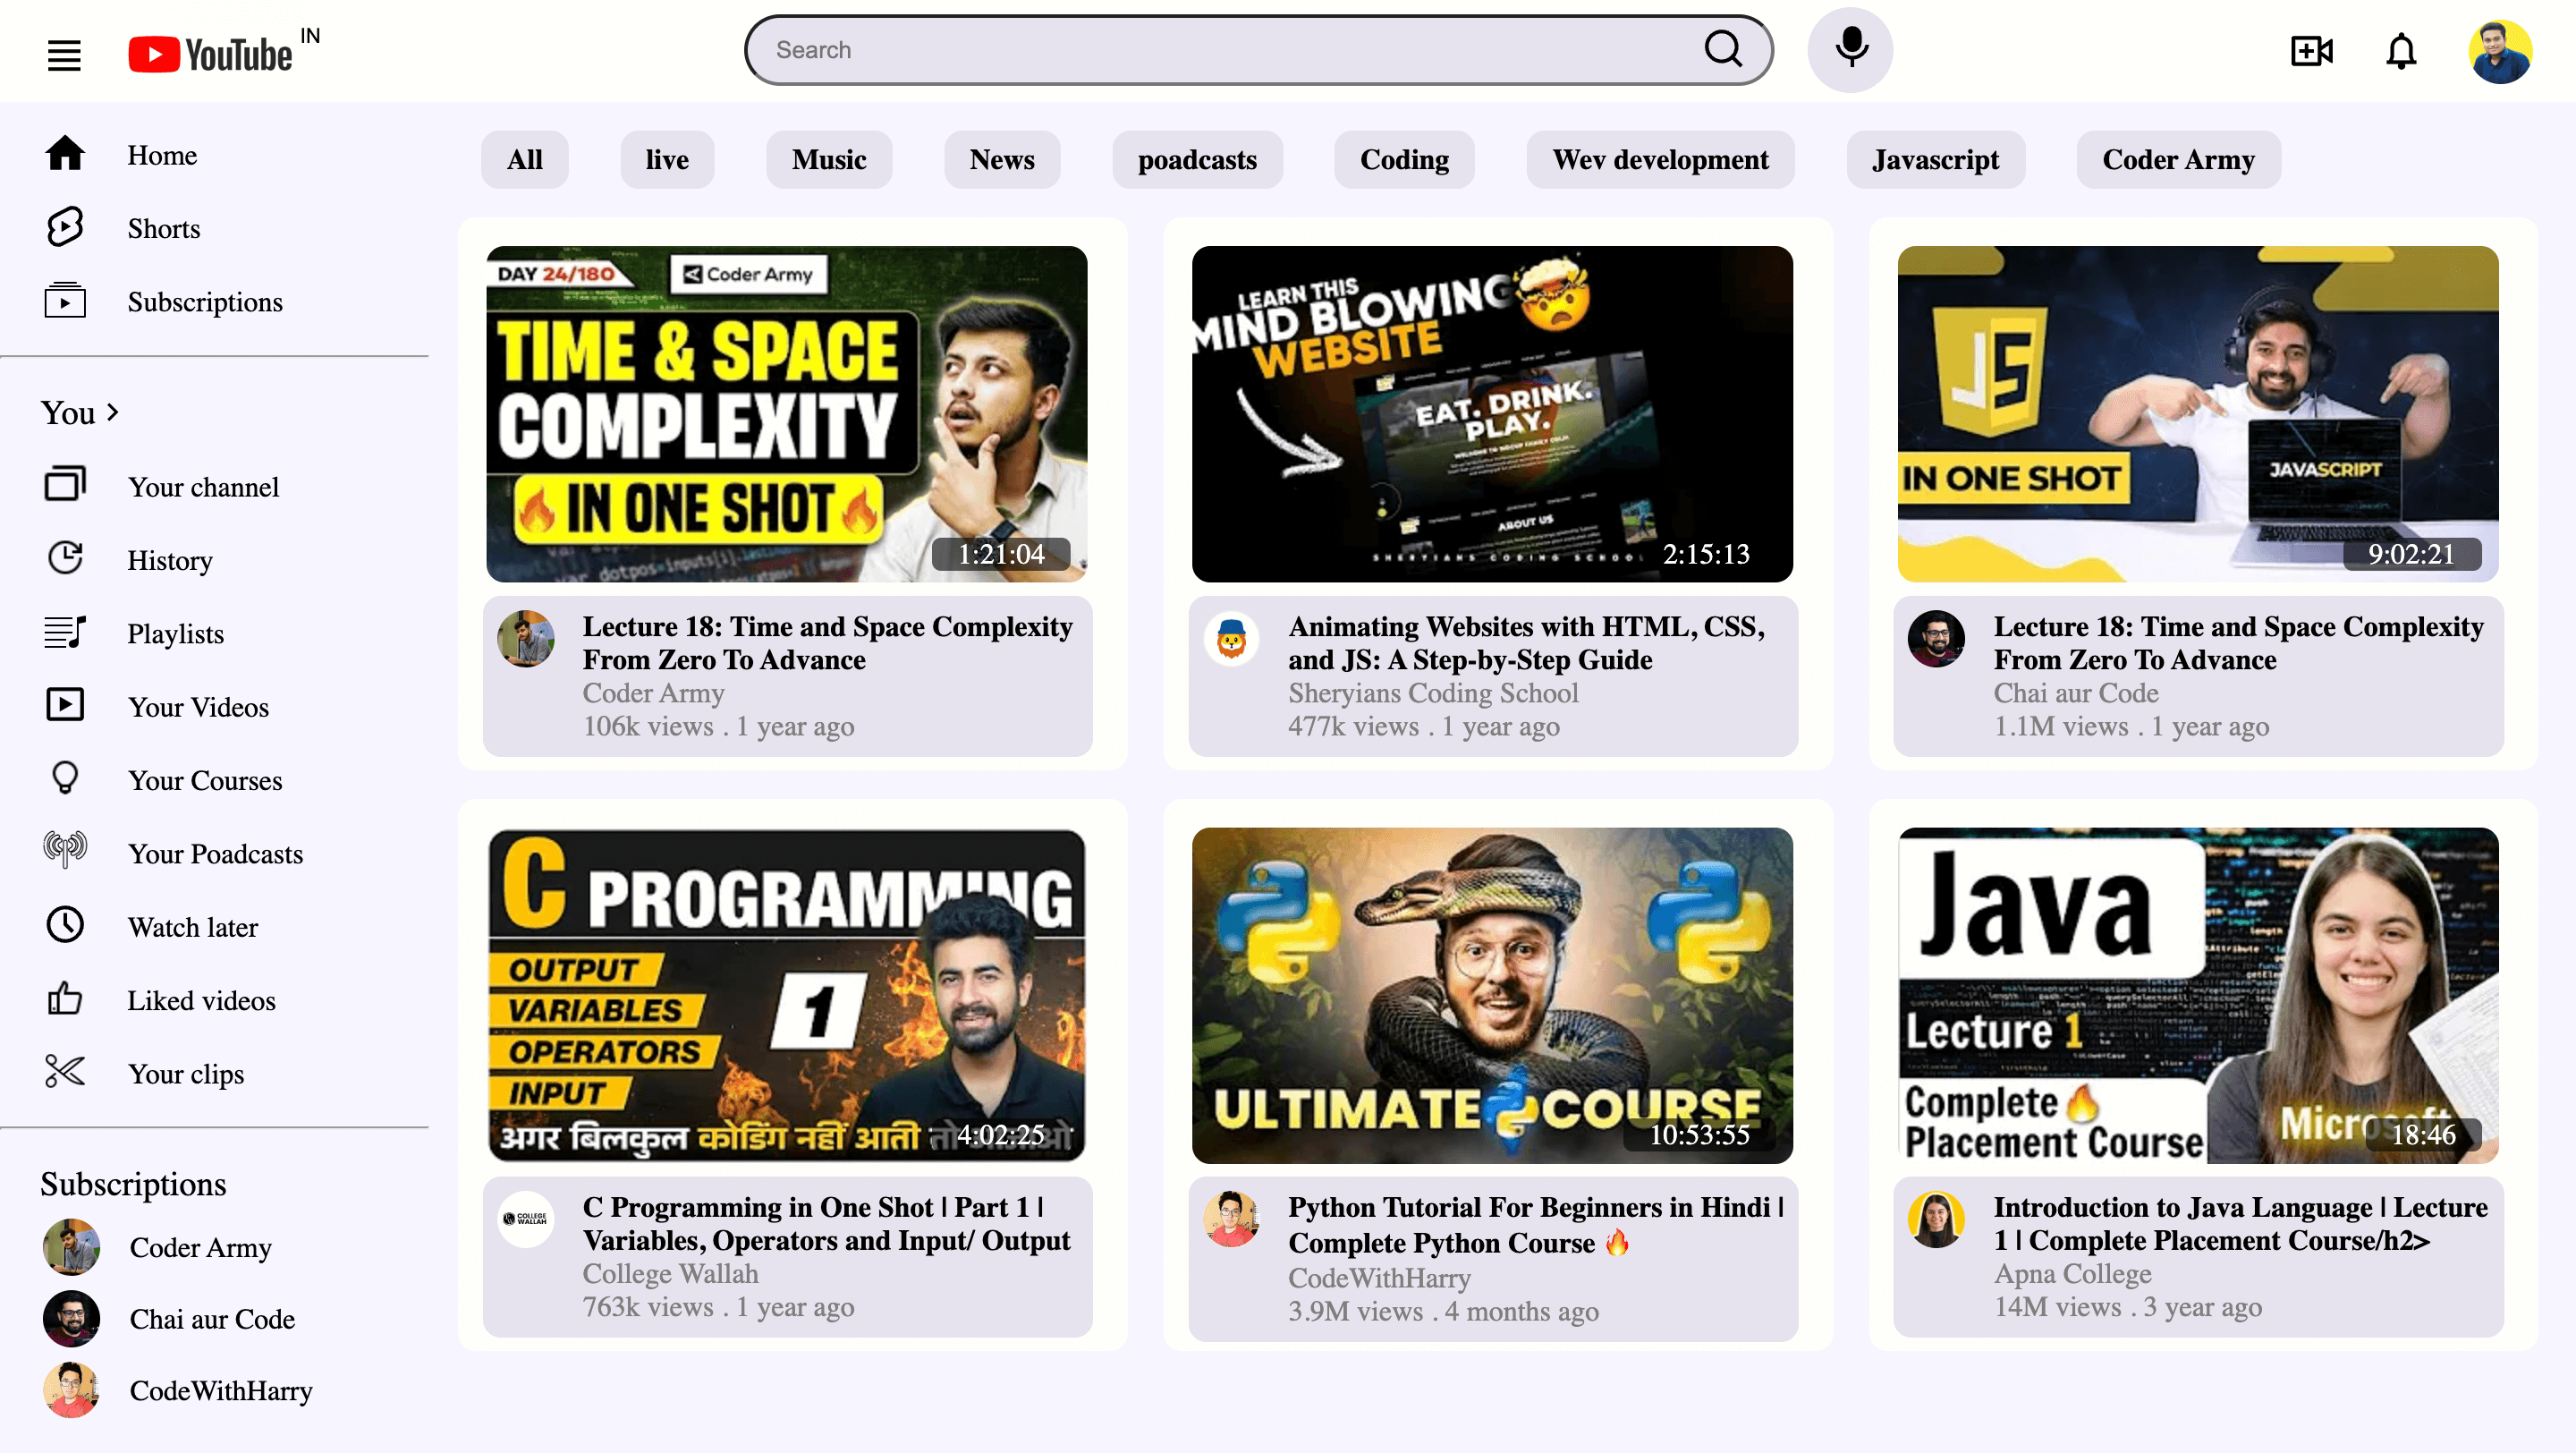Open Watch later sidebar label

(x=193, y=928)
